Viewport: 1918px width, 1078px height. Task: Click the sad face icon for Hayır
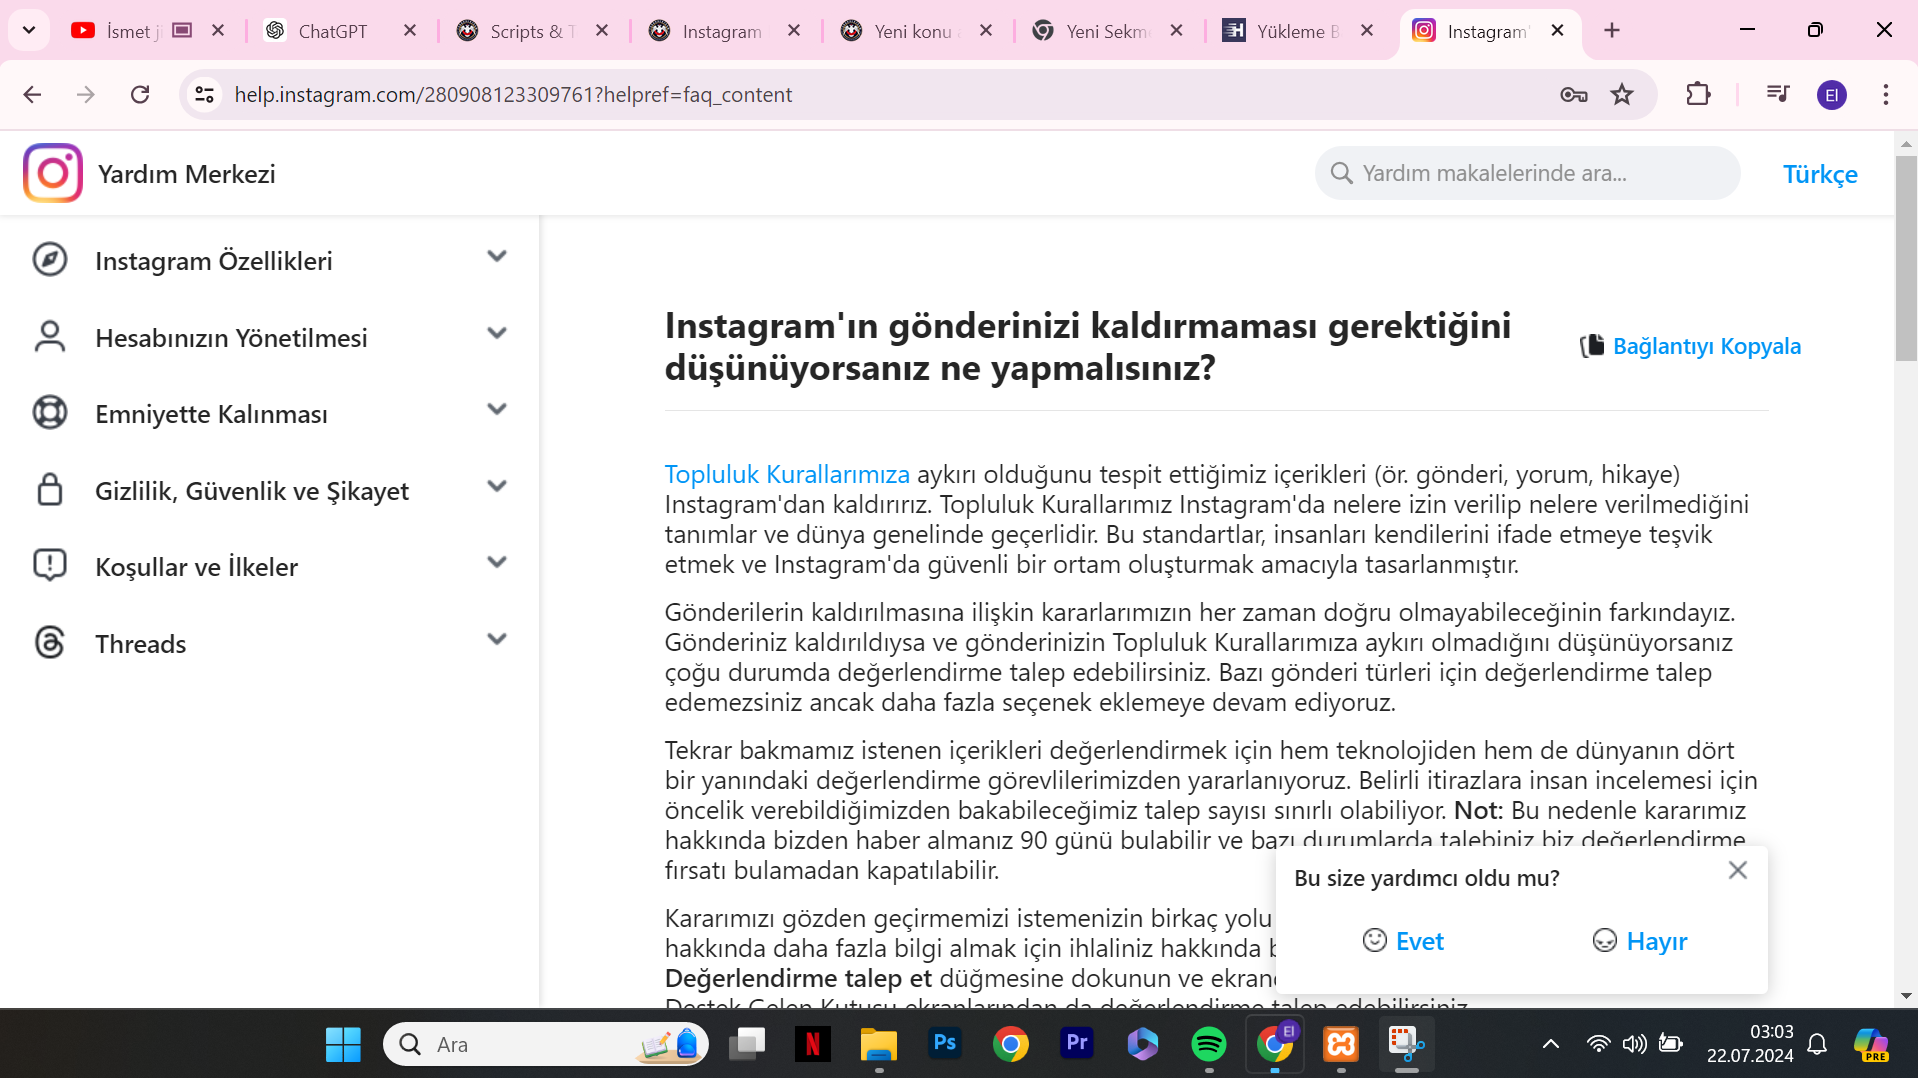(x=1605, y=941)
